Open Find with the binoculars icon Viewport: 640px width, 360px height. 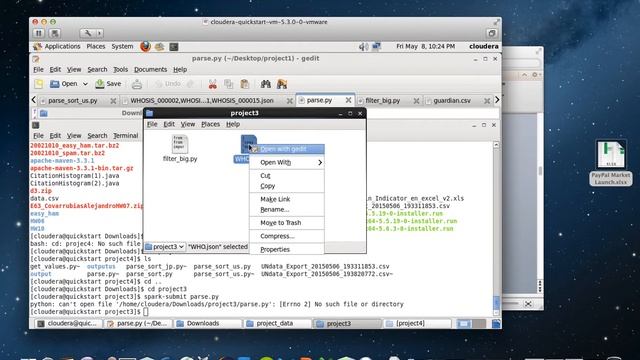pyautogui.click(x=266, y=84)
